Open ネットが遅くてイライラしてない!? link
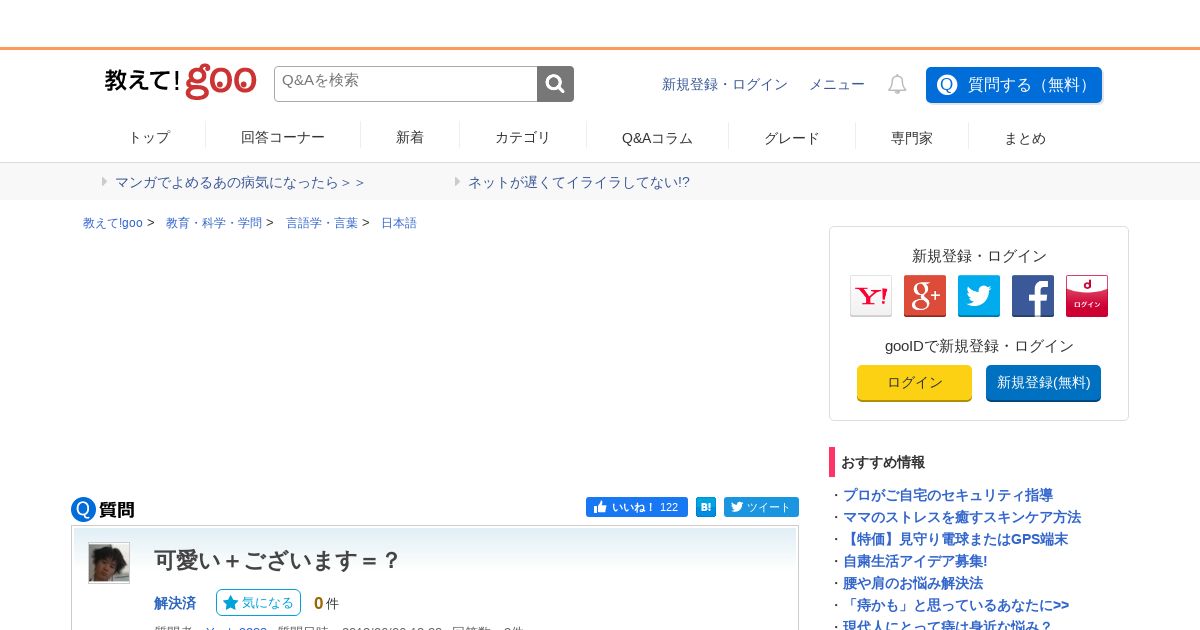1200x630 pixels. click(579, 182)
